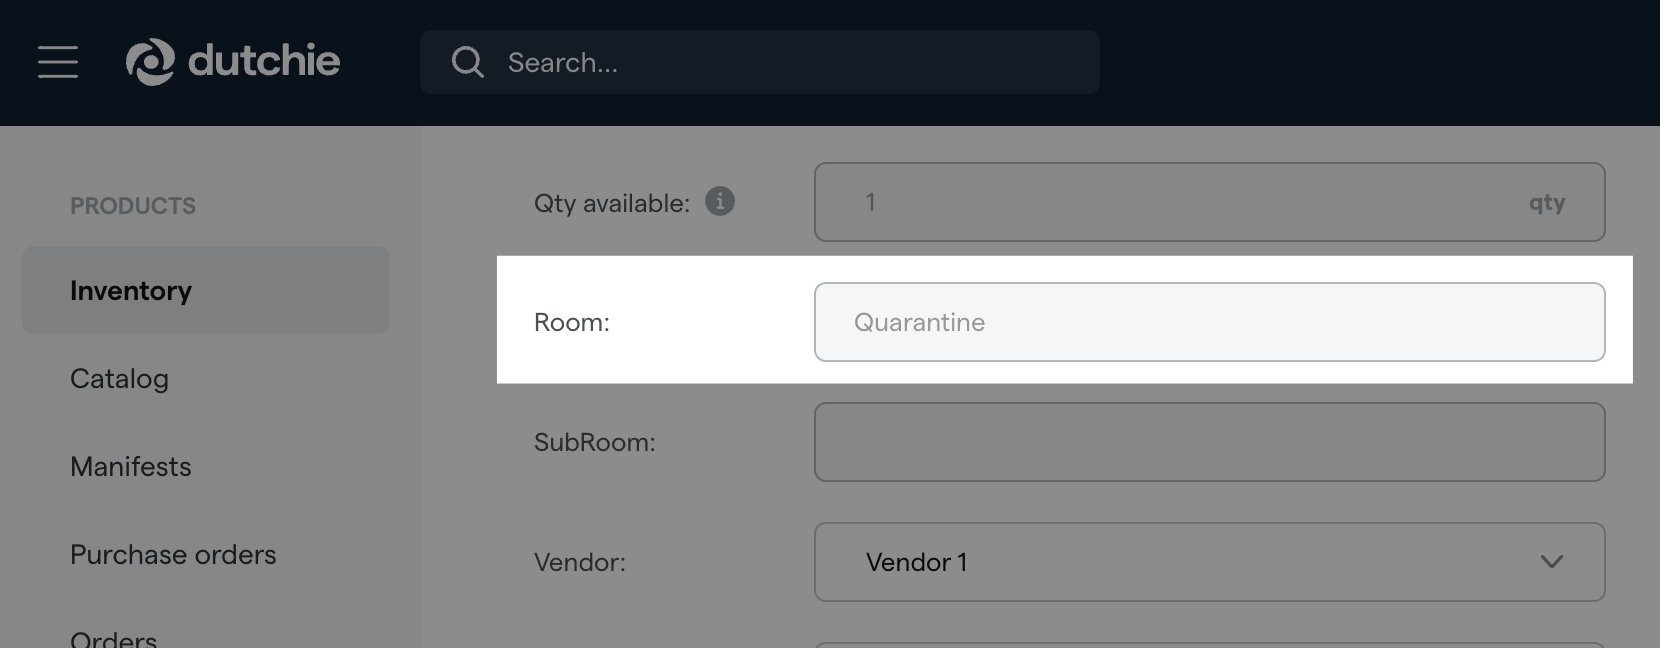Select Manifests from the sidebar
The width and height of the screenshot is (1660, 648).
131,467
